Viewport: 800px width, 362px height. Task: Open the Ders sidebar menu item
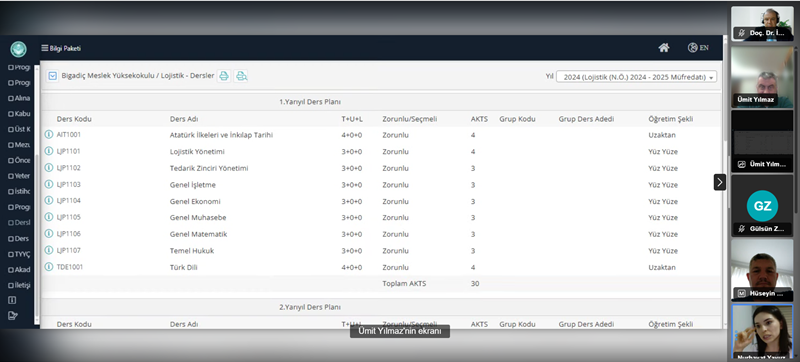click(19, 239)
